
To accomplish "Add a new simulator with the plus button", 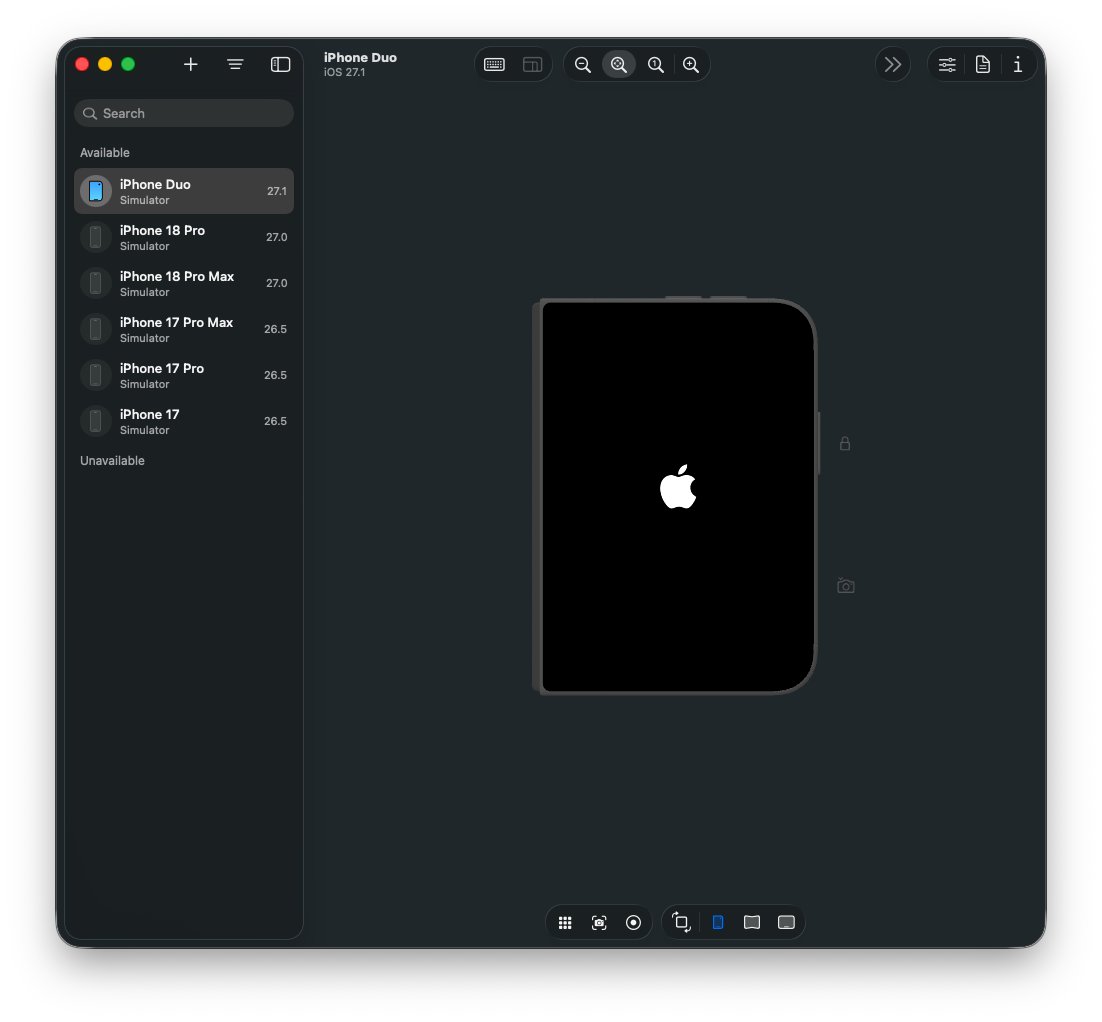I will [190, 65].
